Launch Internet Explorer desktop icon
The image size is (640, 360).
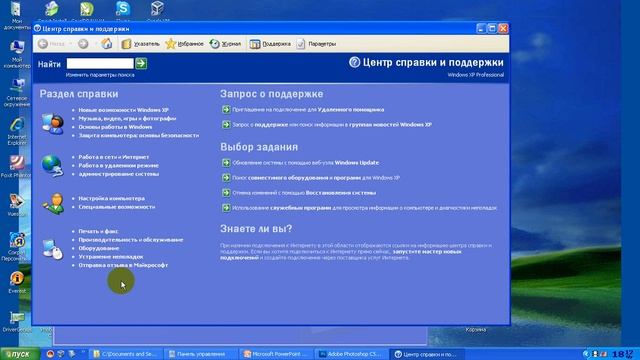[17, 131]
